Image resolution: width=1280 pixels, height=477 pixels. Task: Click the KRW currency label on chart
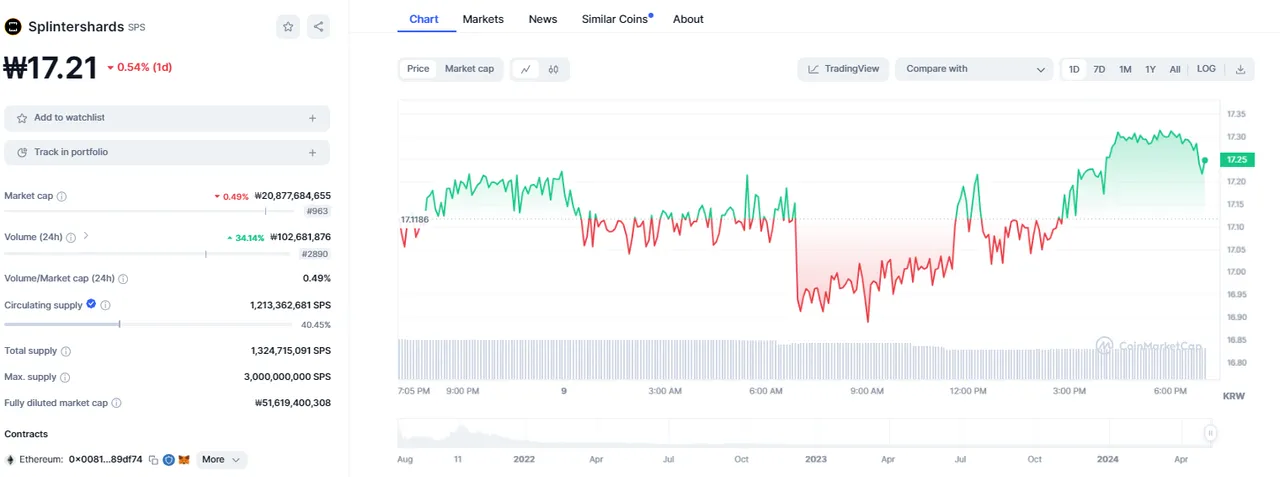point(1234,397)
